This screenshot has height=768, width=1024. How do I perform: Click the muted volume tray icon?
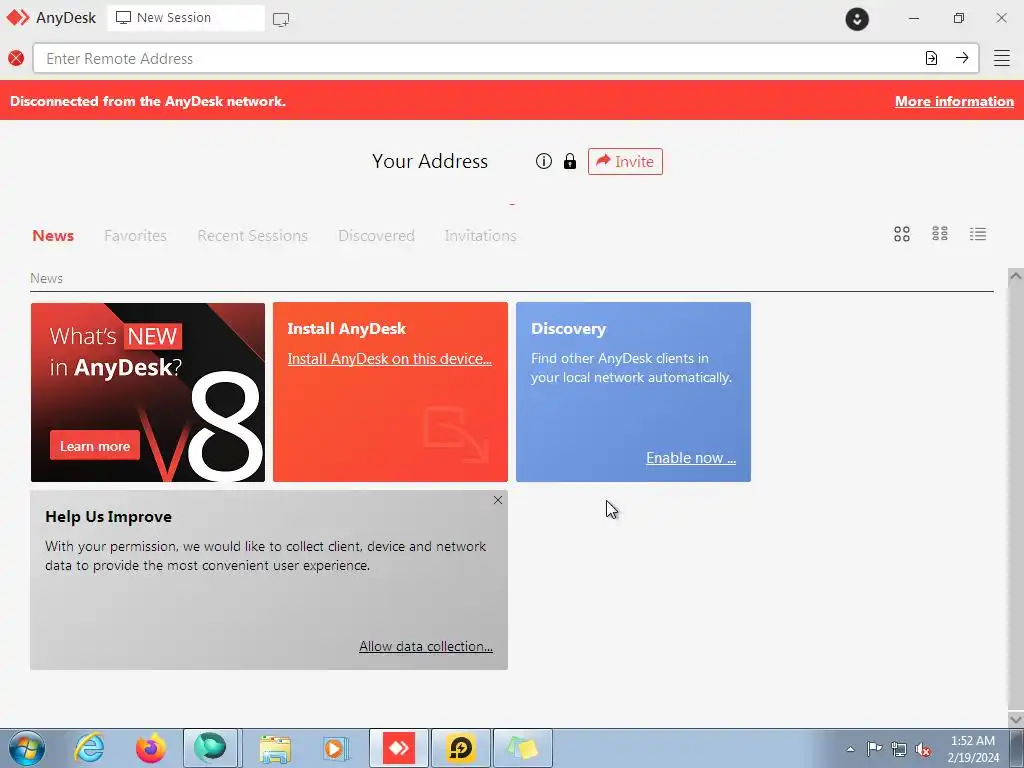point(923,749)
